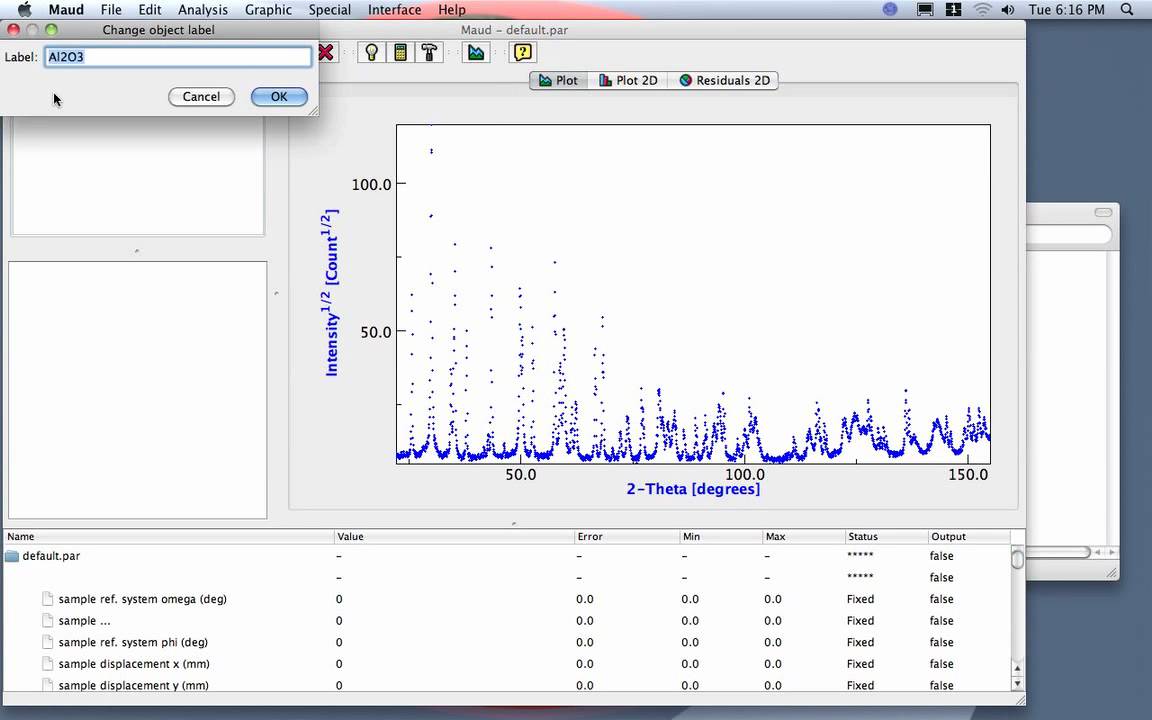Image resolution: width=1152 pixels, height=720 pixels.
Task: Click the Apple menu icon
Action: (24, 10)
